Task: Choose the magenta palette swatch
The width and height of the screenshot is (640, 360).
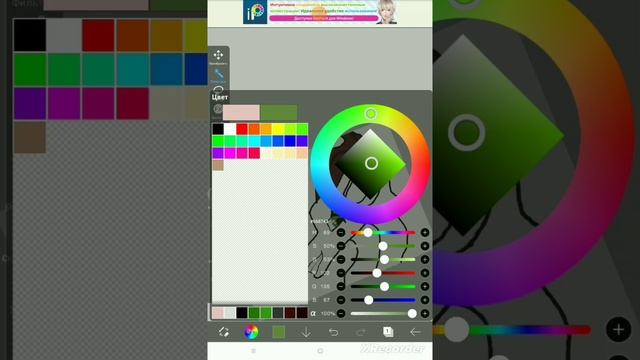Action: pos(230,153)
